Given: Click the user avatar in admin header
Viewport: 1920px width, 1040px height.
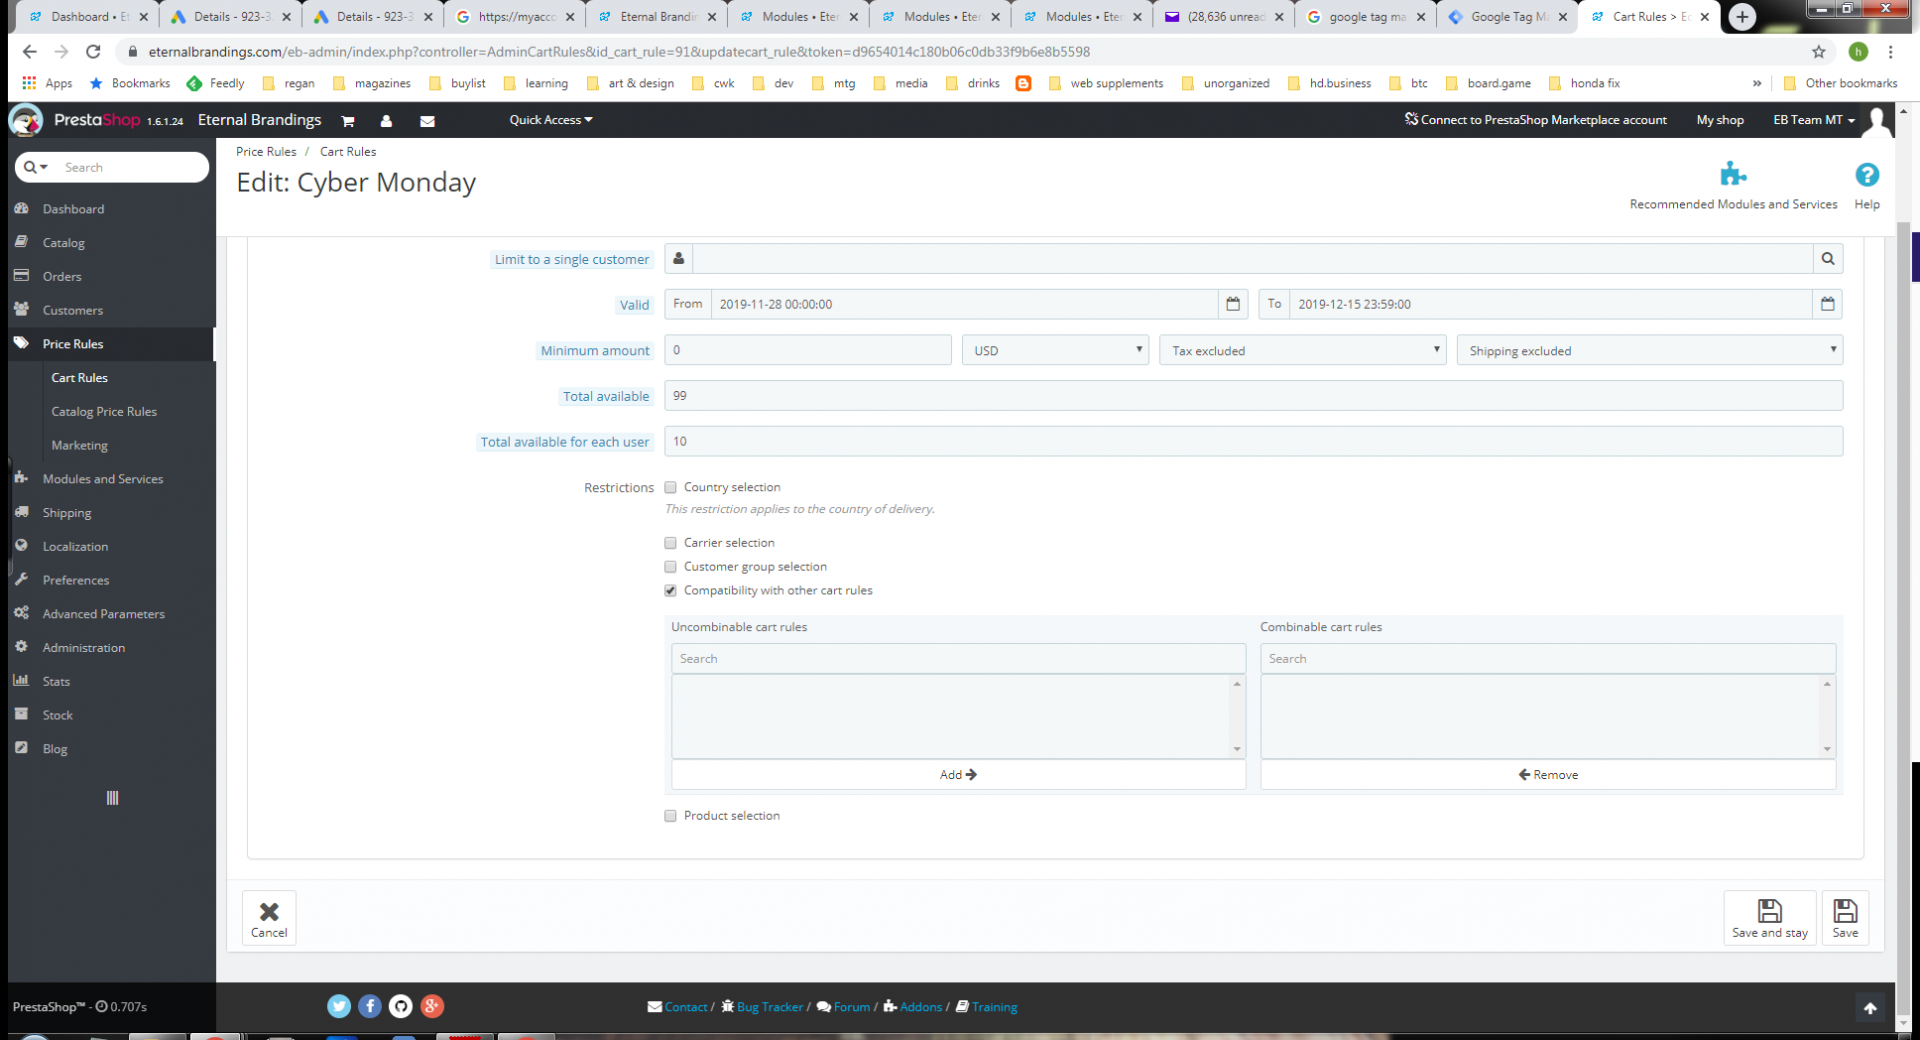Looking at the screenshot, I should (x=1879, y=121).
